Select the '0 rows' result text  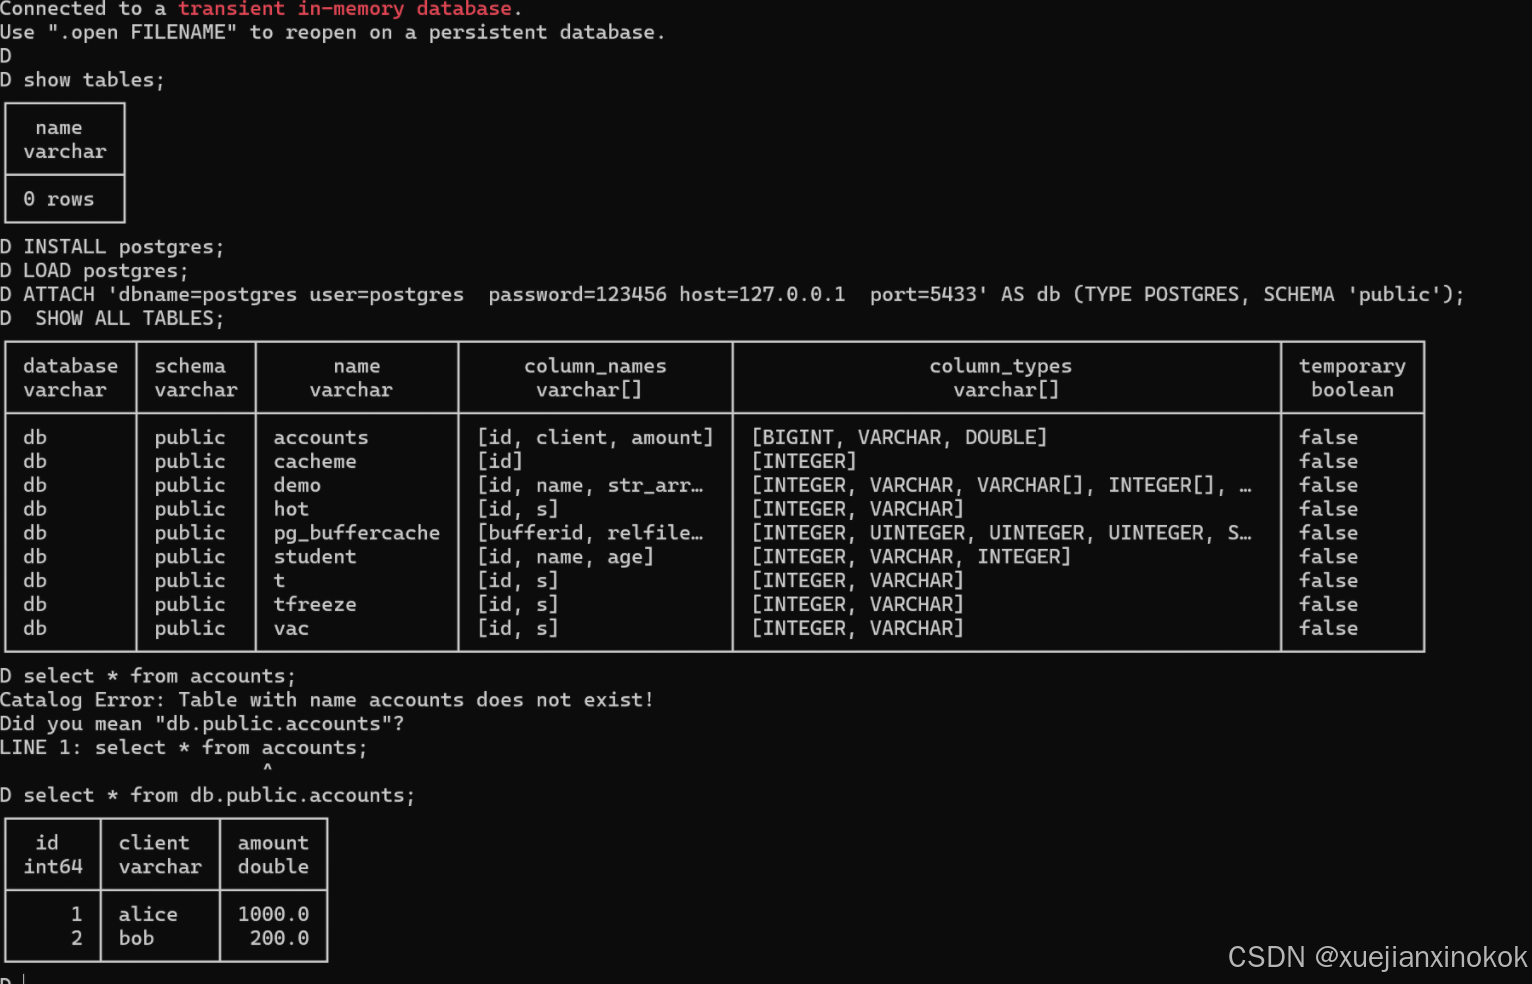(59, 199)
